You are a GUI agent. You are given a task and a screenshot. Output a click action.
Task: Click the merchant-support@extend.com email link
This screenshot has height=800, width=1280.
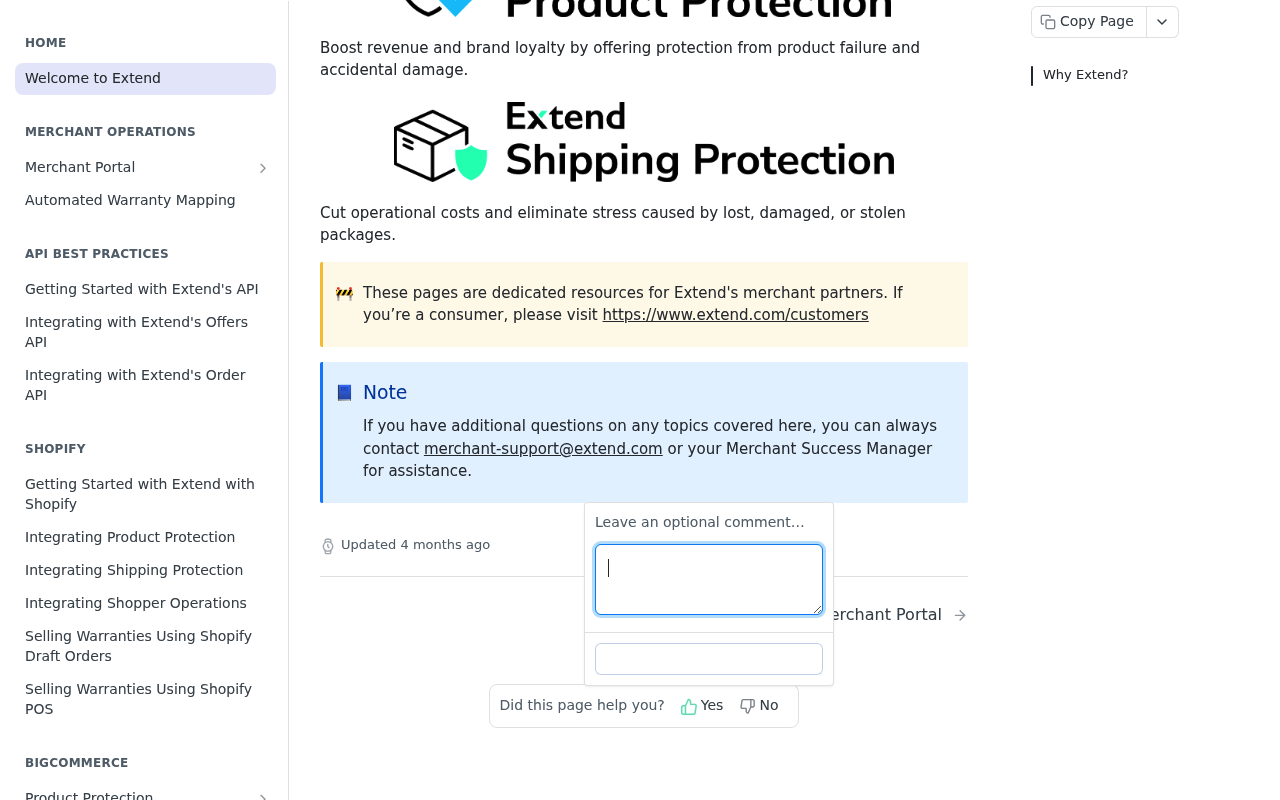(x=543, y=449)
